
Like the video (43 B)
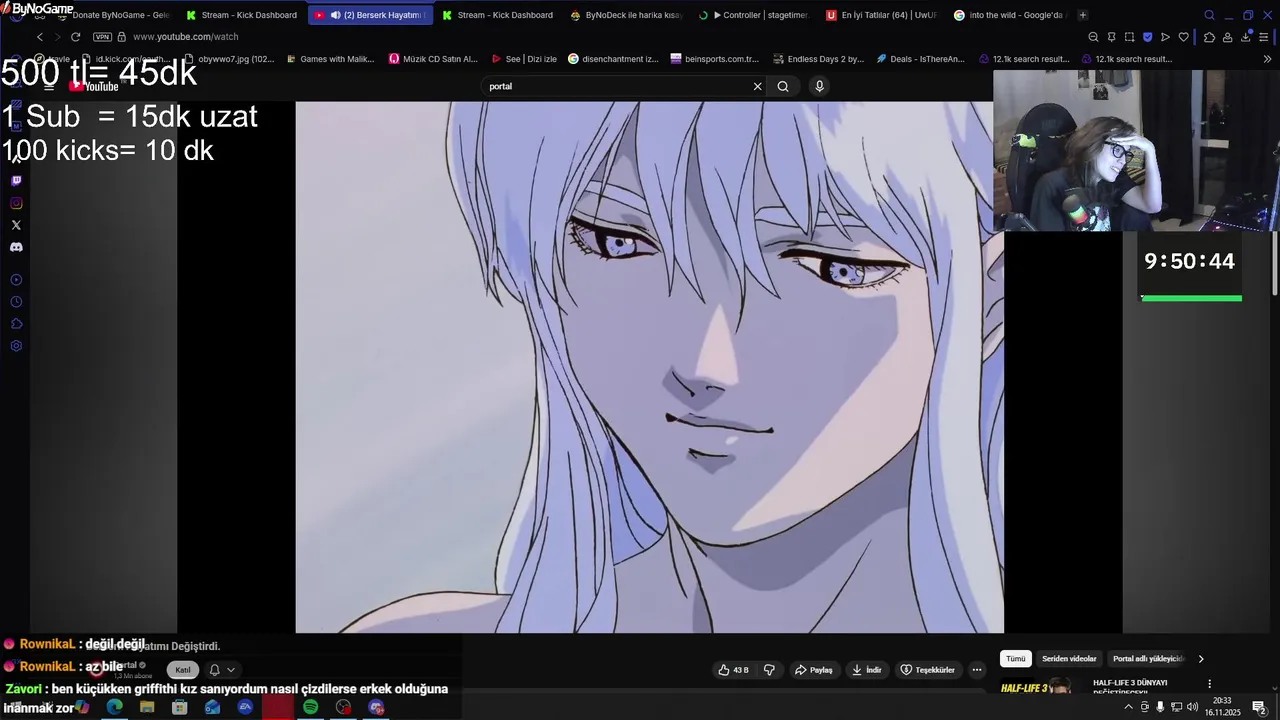733,670
